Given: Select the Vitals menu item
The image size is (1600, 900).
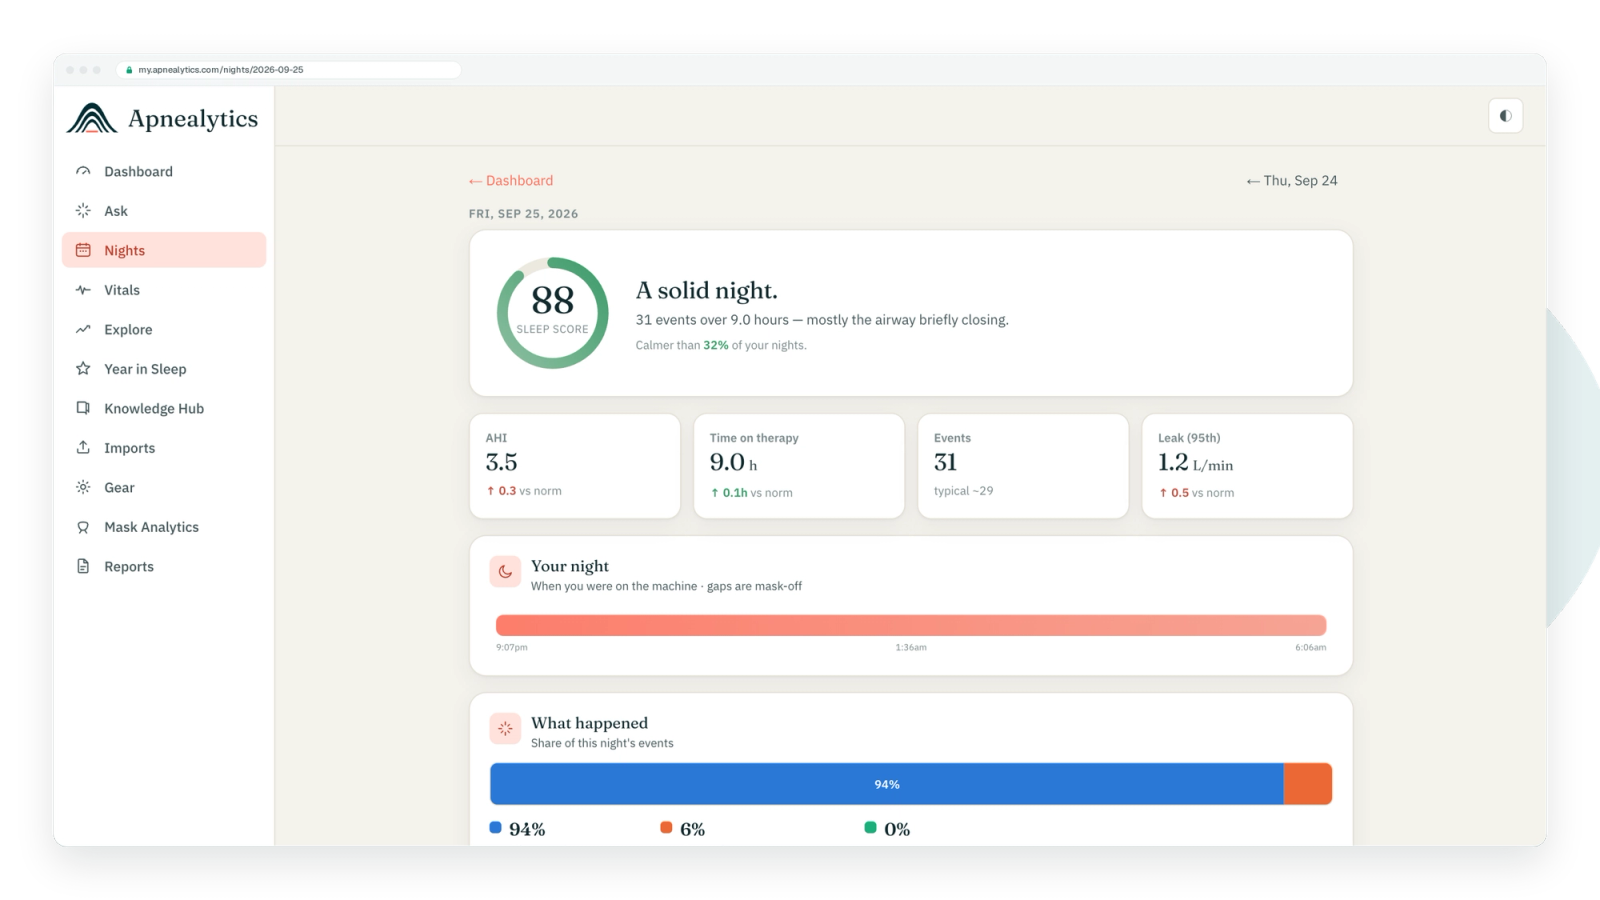Looking at the screenshot, I should point(164,290).
